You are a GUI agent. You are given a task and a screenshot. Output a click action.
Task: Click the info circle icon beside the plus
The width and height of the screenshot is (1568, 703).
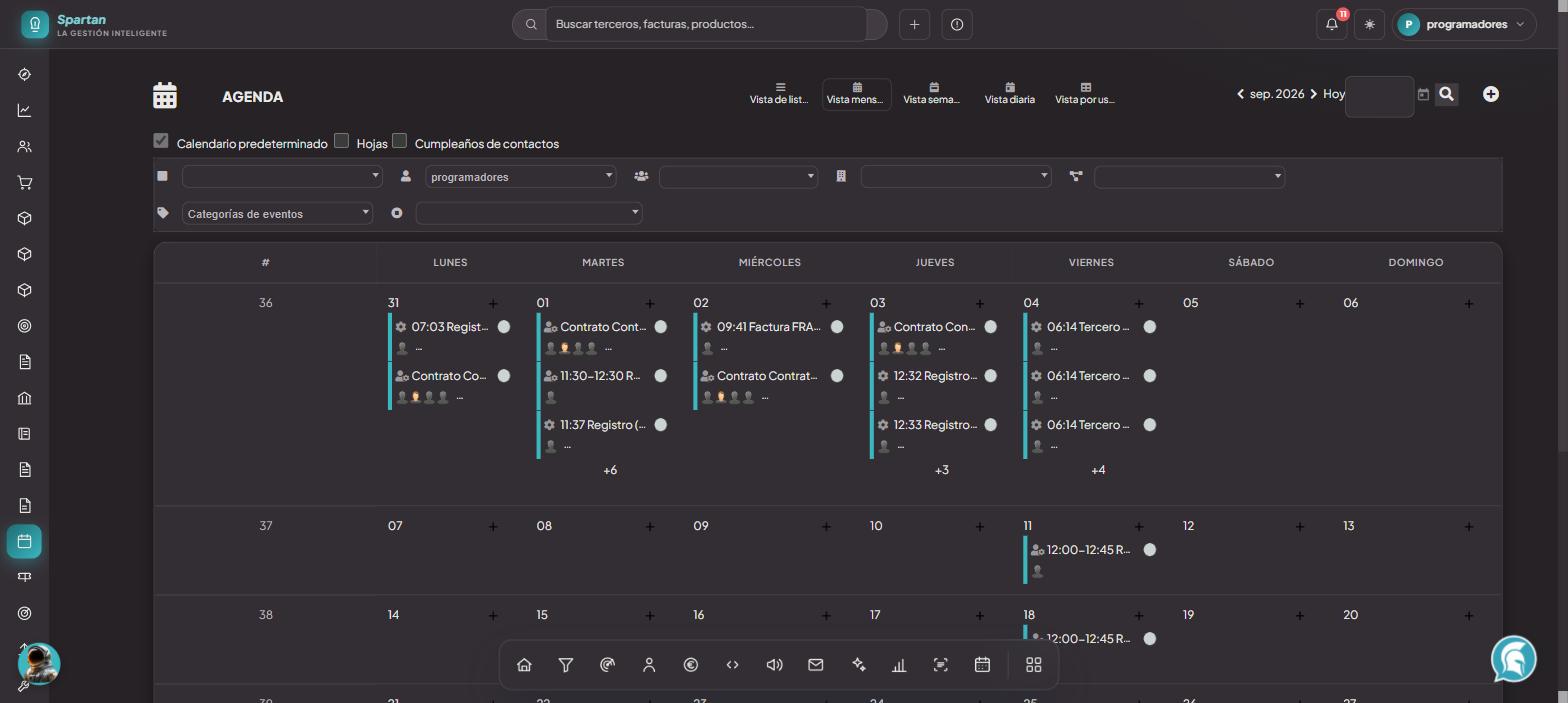tap(957, 24)
